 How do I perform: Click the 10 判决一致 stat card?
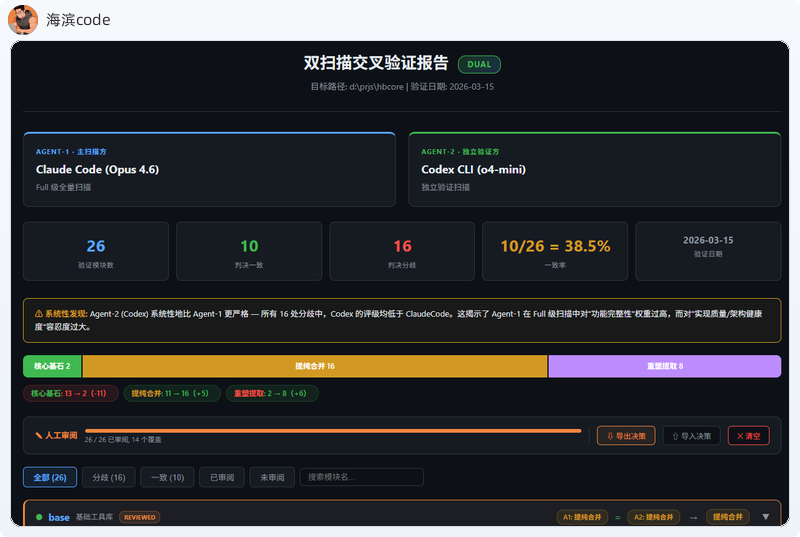click(249, 251)
